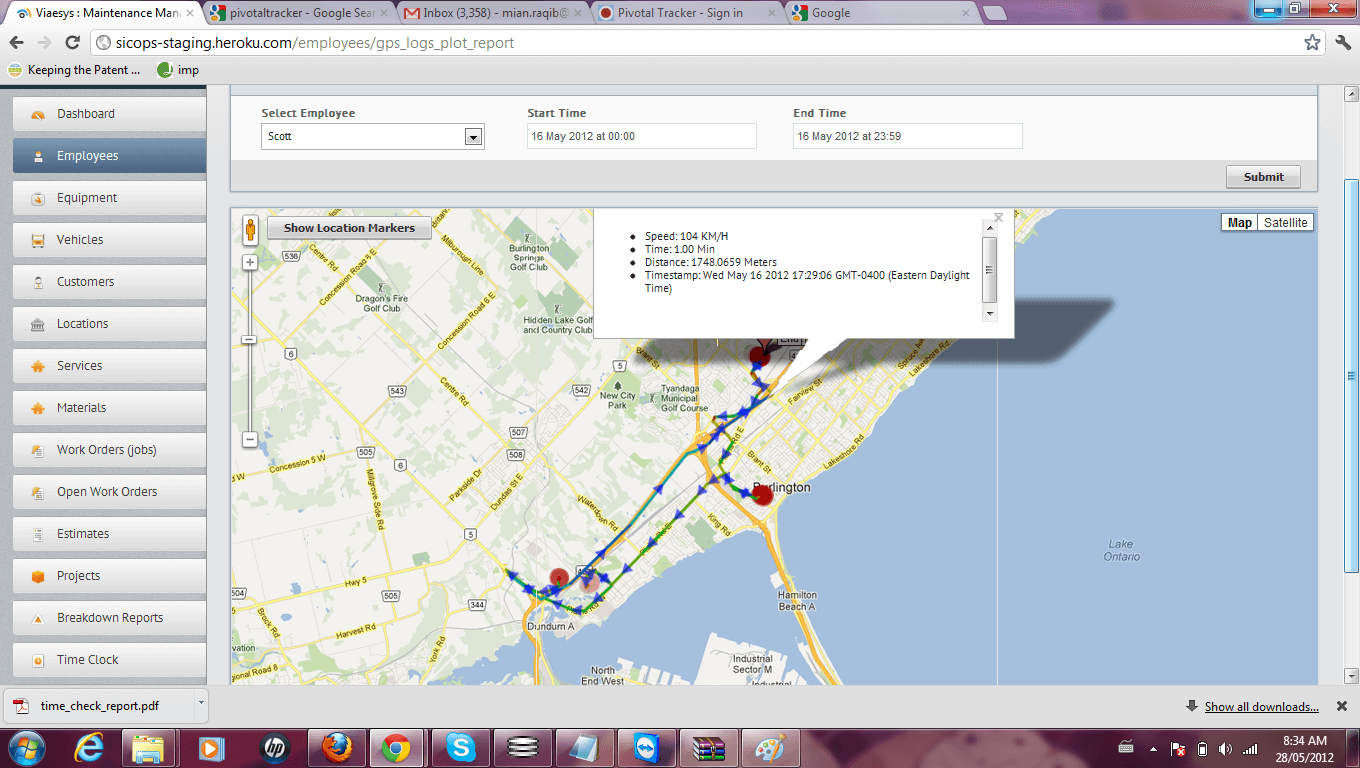This screenshot has height=768, width=1360.
Task: Click the map zoom in plus button
Action: 250,263
